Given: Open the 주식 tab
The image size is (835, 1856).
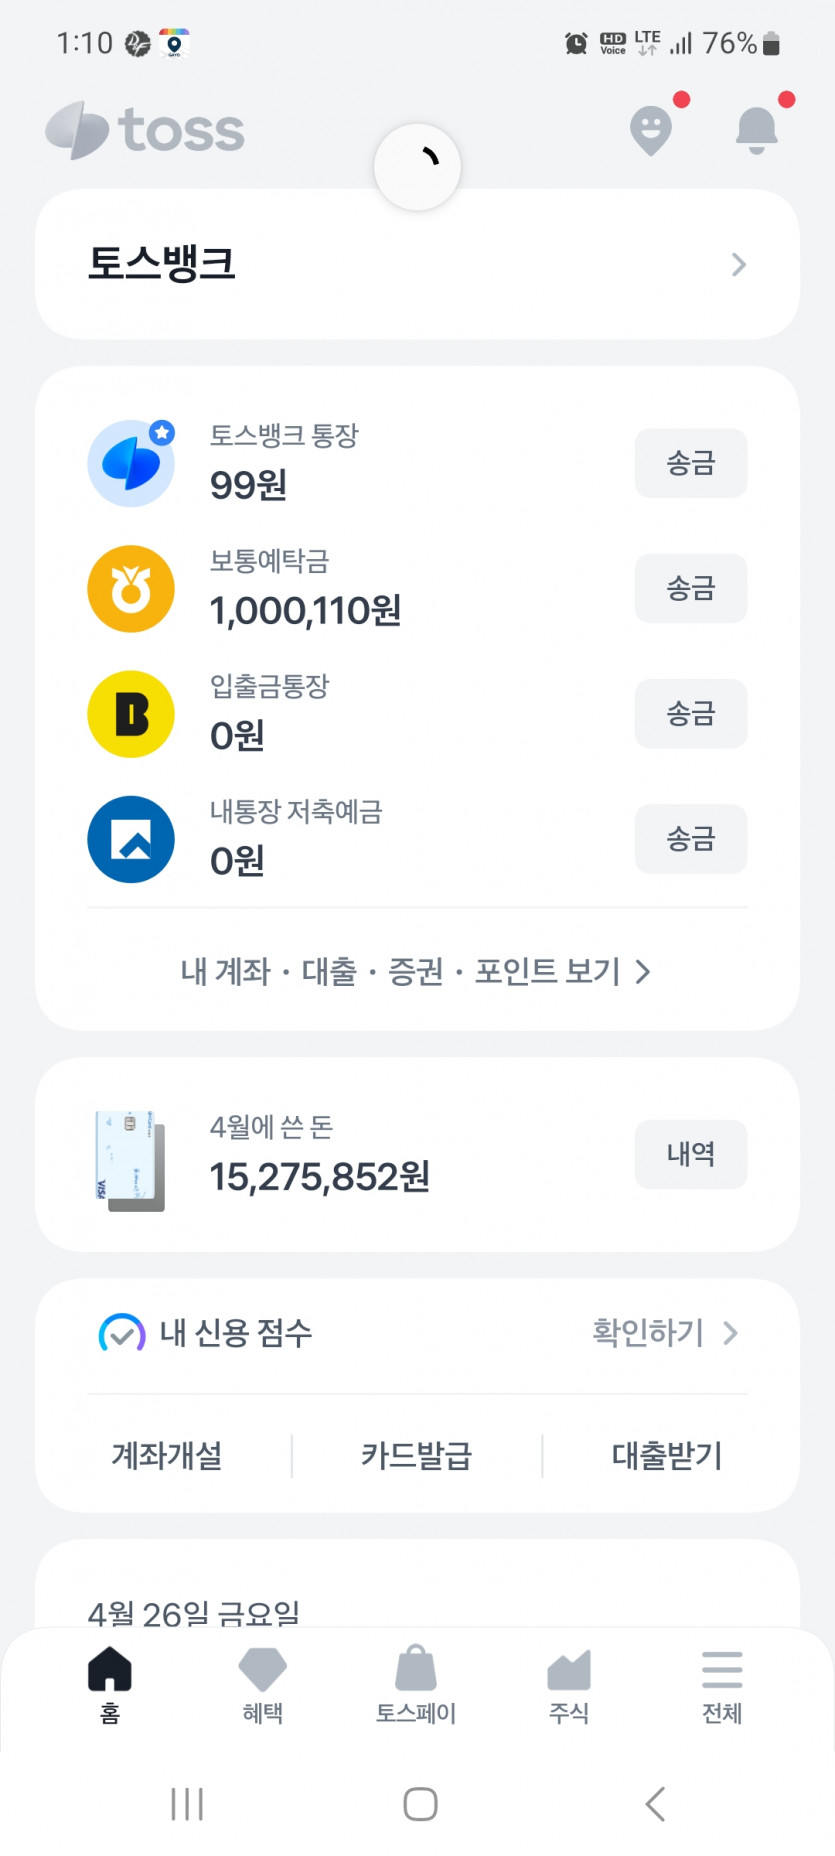Looking at the screenshot, I should [x=569, y=1684].
